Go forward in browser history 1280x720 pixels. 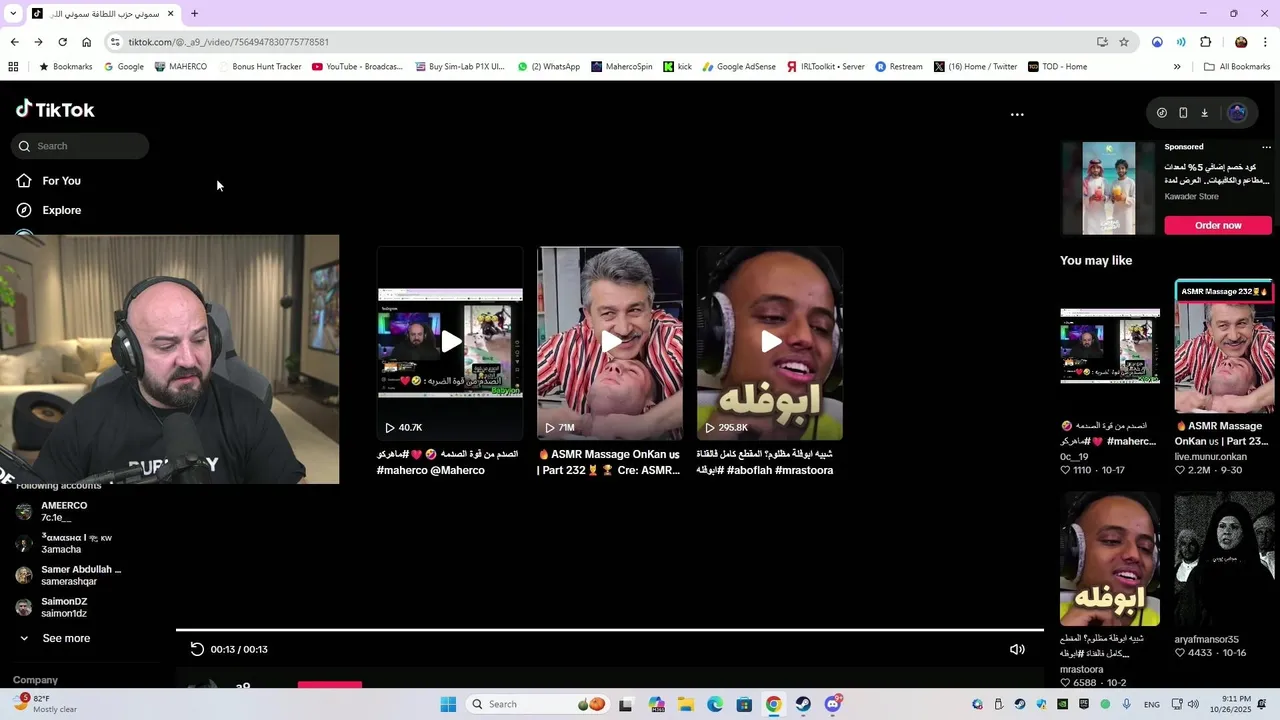pos(38,42)
